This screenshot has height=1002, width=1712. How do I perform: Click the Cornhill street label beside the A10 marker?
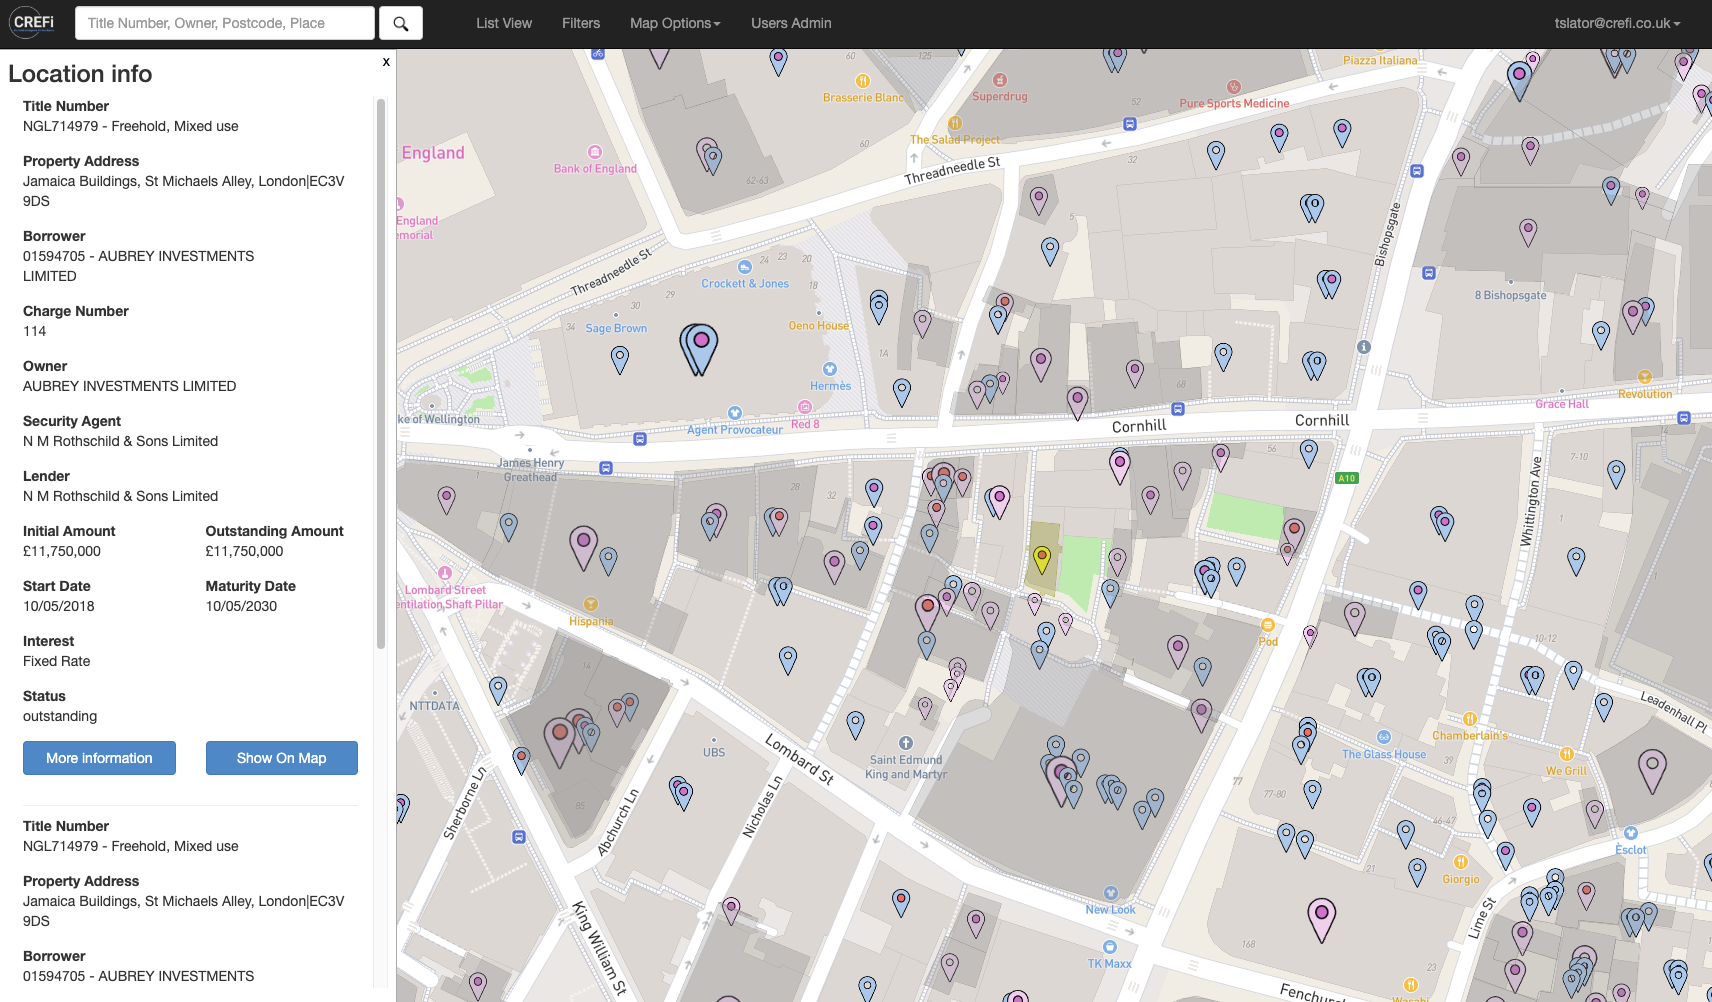click(x=1322, y=421)
